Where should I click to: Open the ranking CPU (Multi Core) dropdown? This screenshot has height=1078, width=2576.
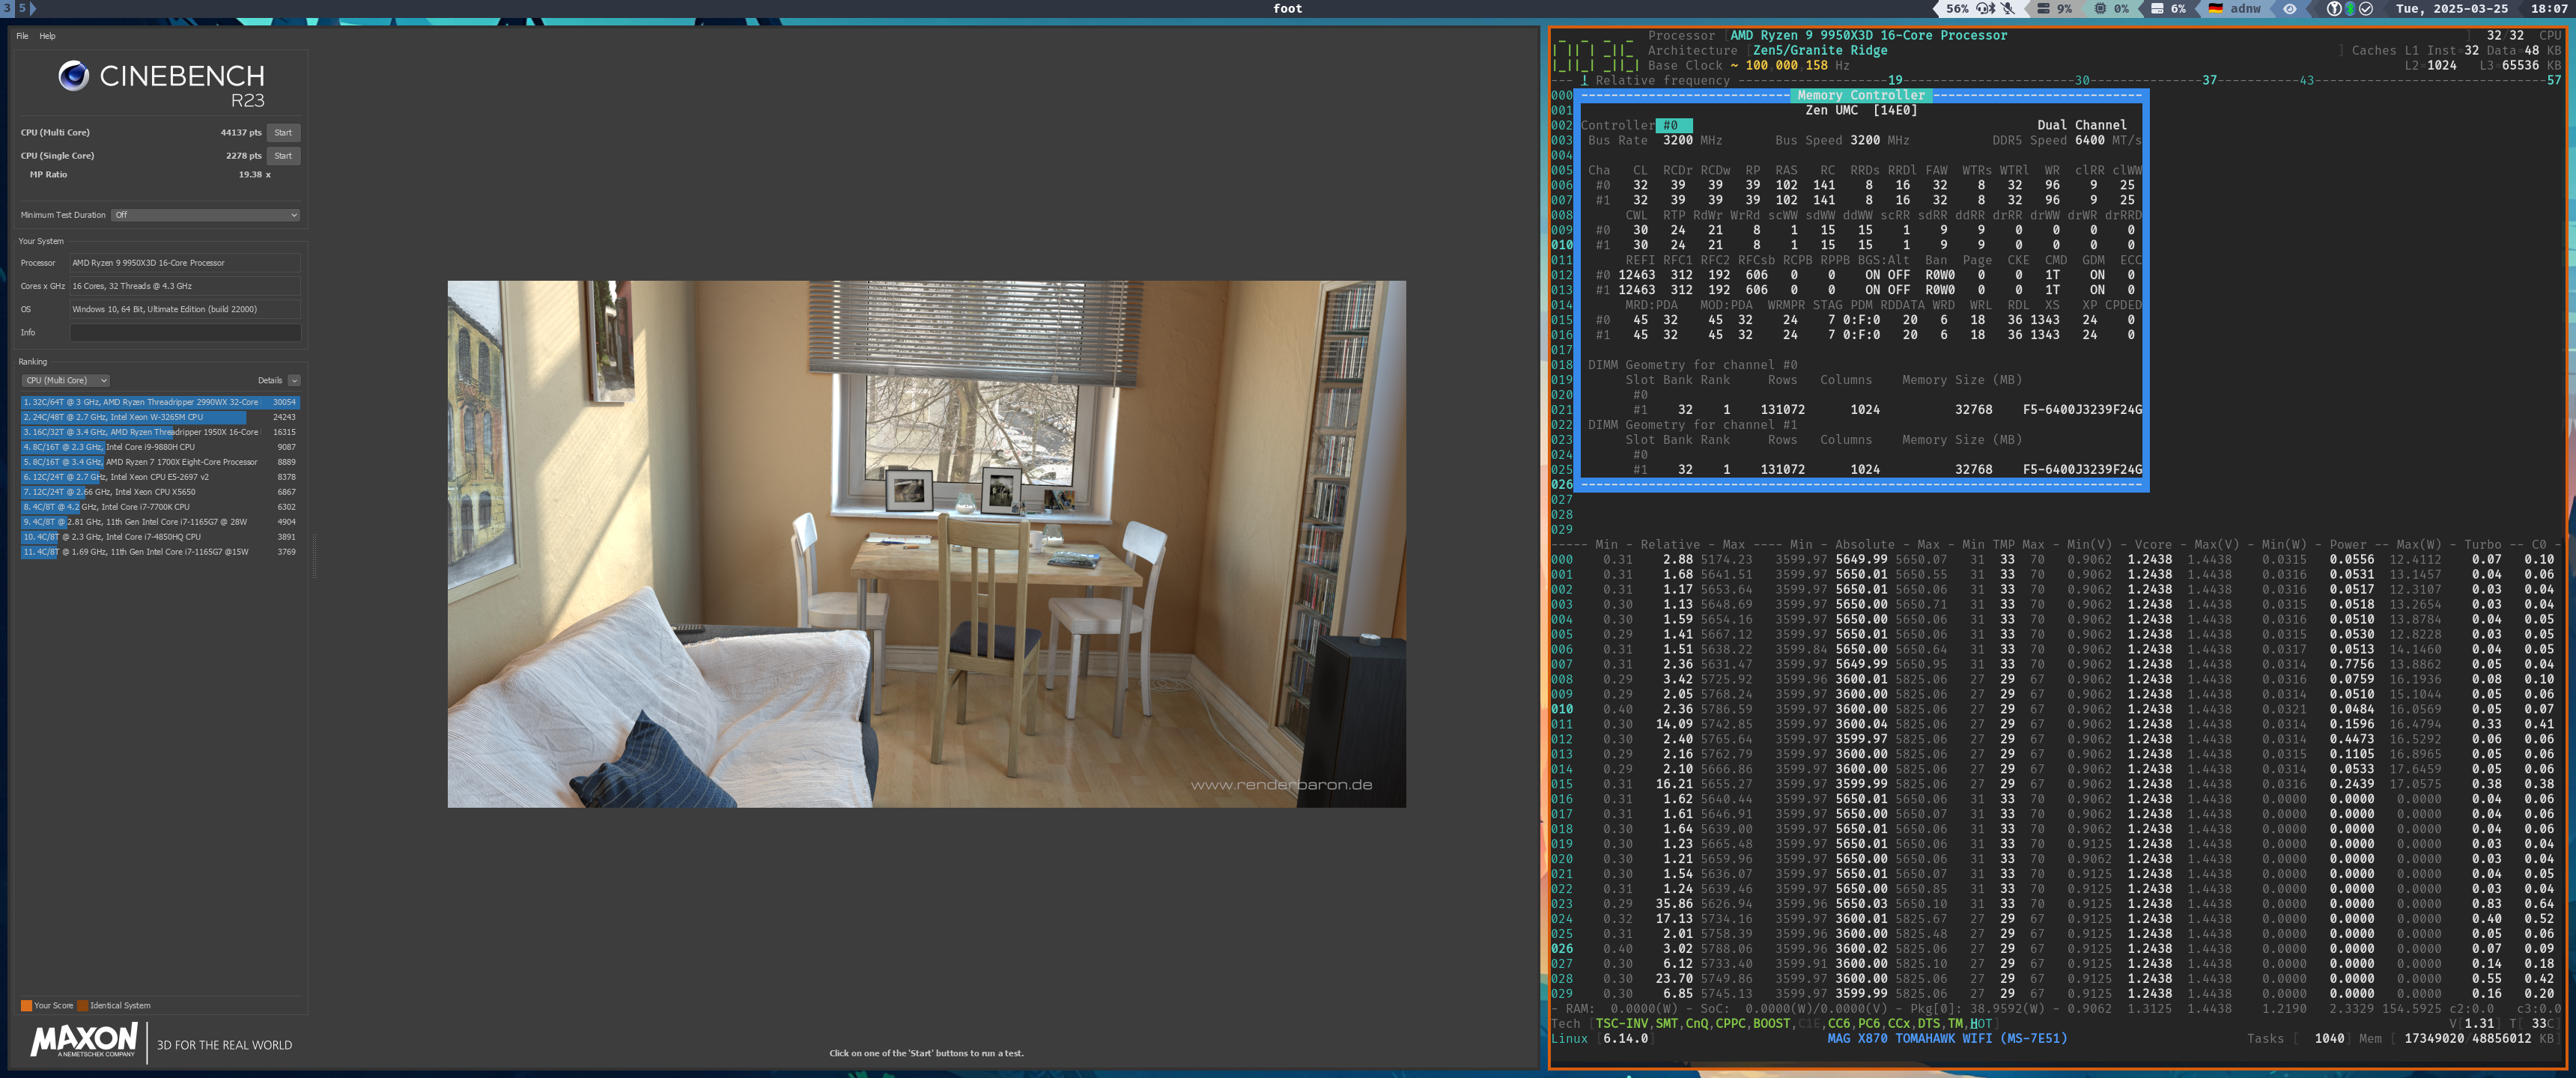tap(65, 381)
